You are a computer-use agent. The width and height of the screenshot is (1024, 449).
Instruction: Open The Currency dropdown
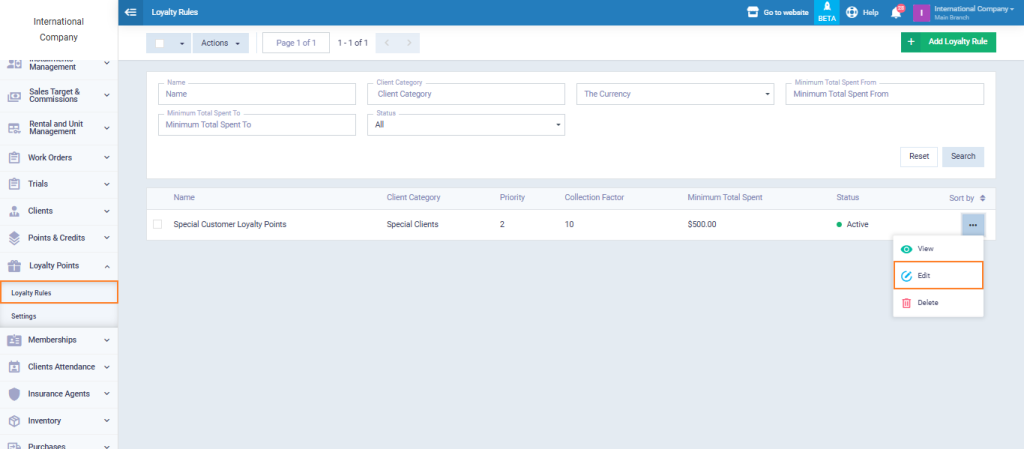pos(675,94)
